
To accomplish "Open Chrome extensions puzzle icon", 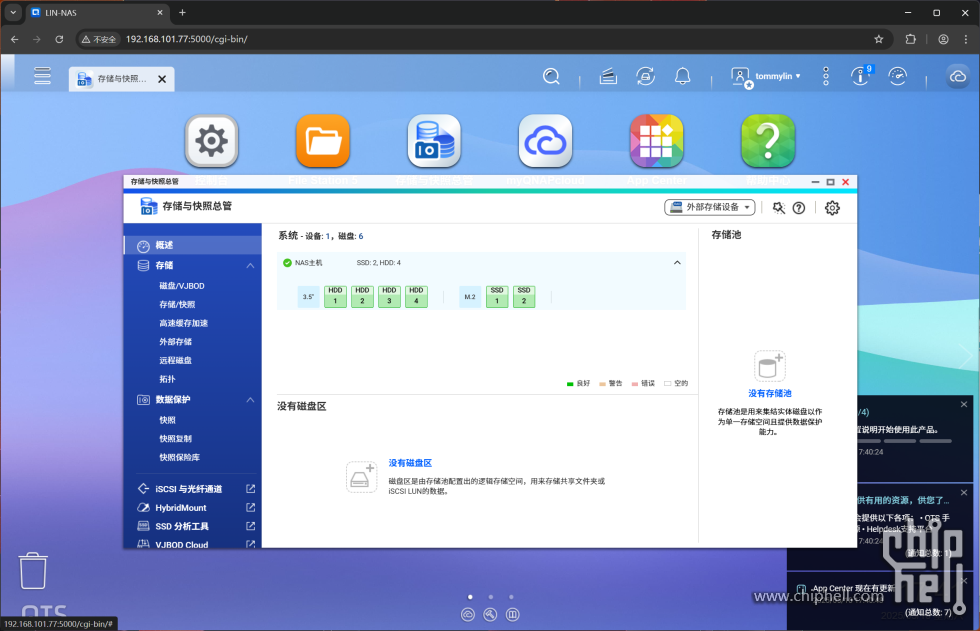I will pyautogui.click(x=910, y=39).
